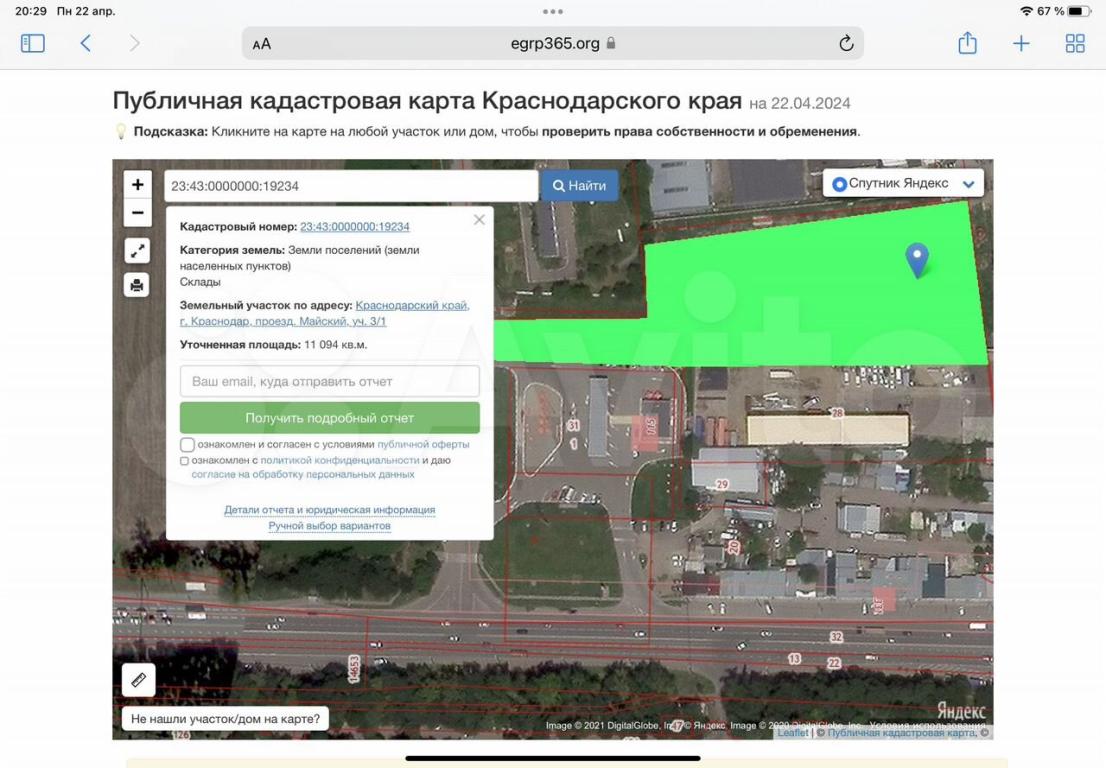Open Safari sidebar panel
Screen dimensions: 1106x768
point(33,43)
